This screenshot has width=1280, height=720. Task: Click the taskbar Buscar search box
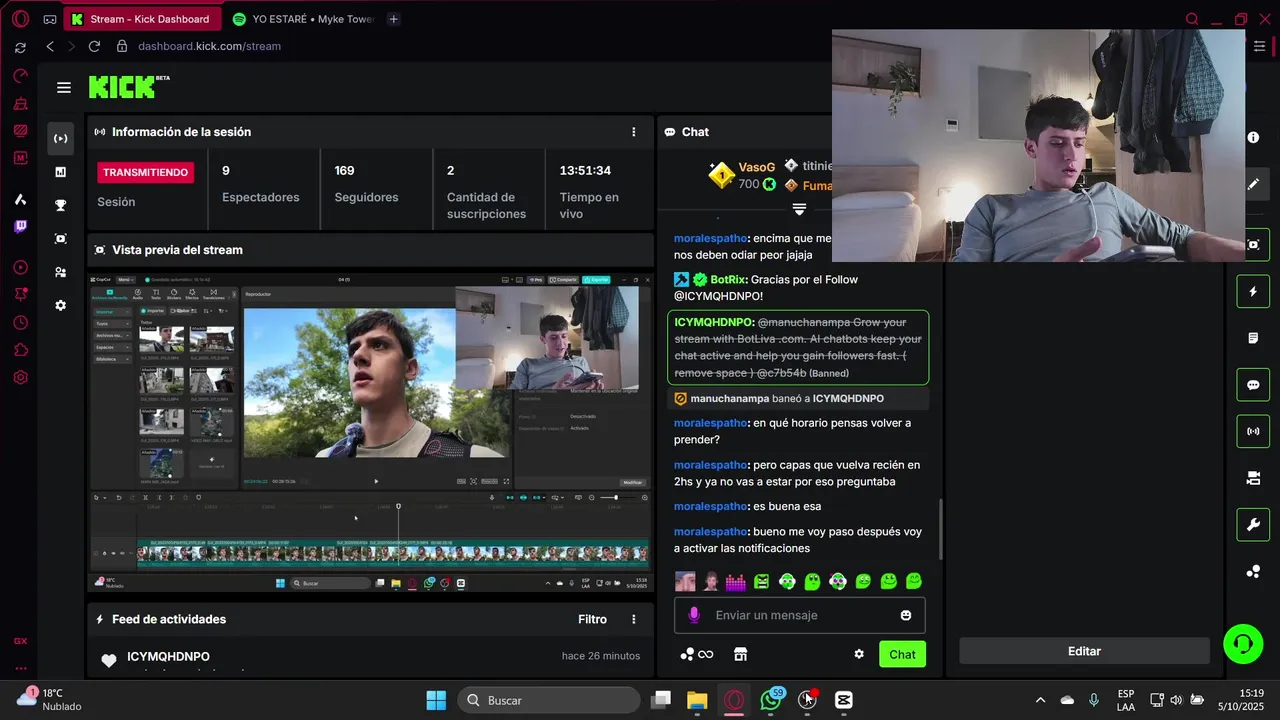coord(549,700)
